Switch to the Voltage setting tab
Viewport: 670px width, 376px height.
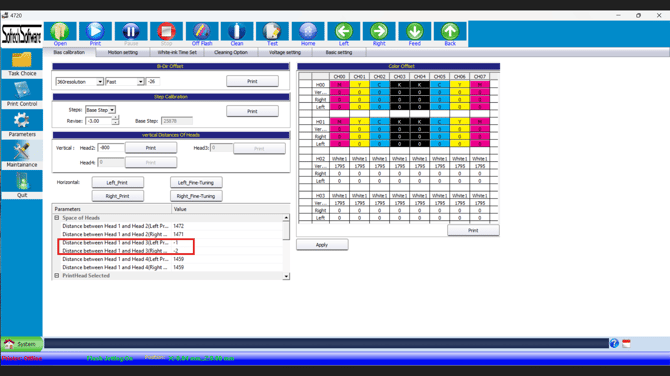coord(285,53)
